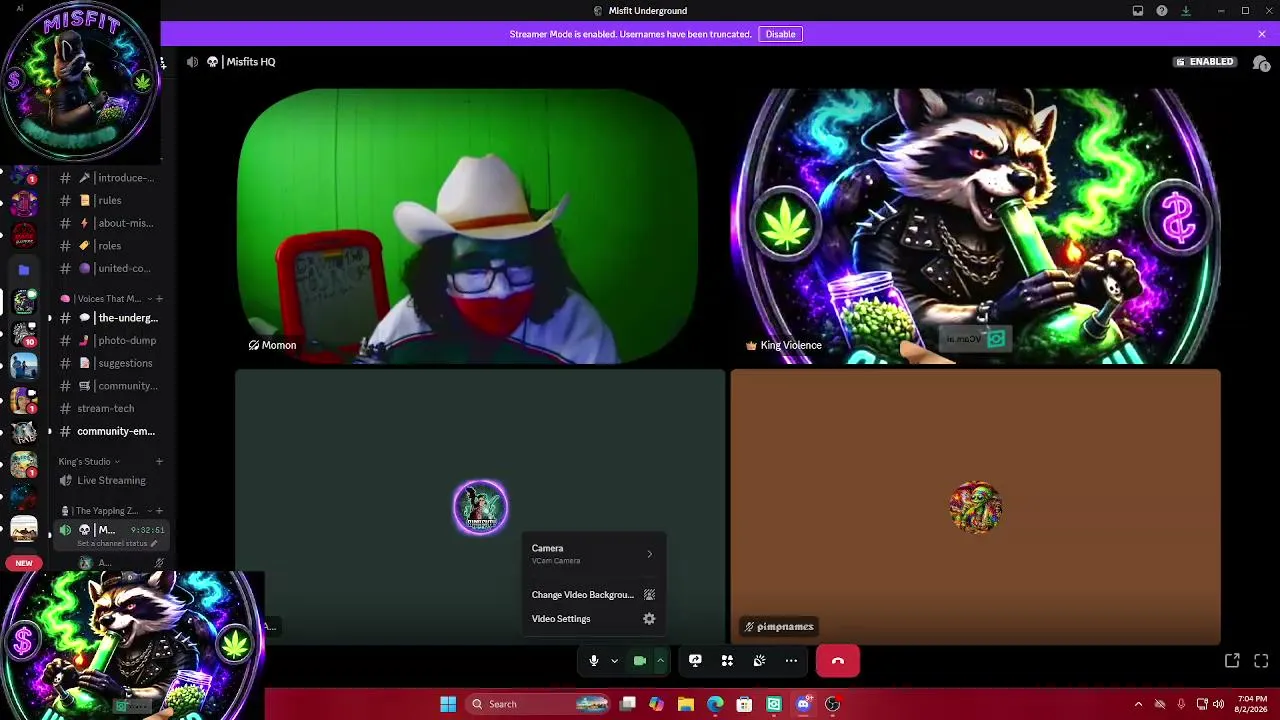Open the clock and date flyout
The width and height of the screenshot is (1280, 720).
coord(1252,704)
